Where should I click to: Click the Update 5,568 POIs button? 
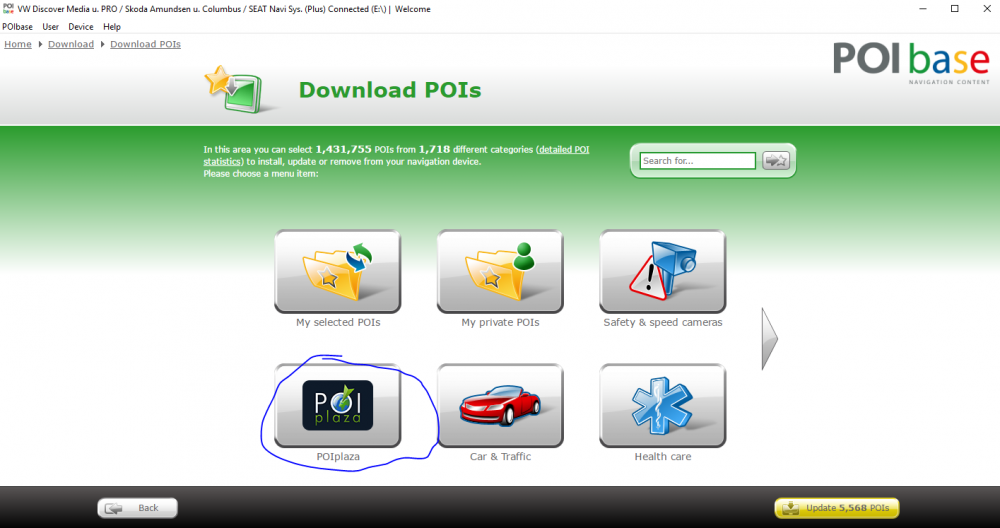[837, 508]
